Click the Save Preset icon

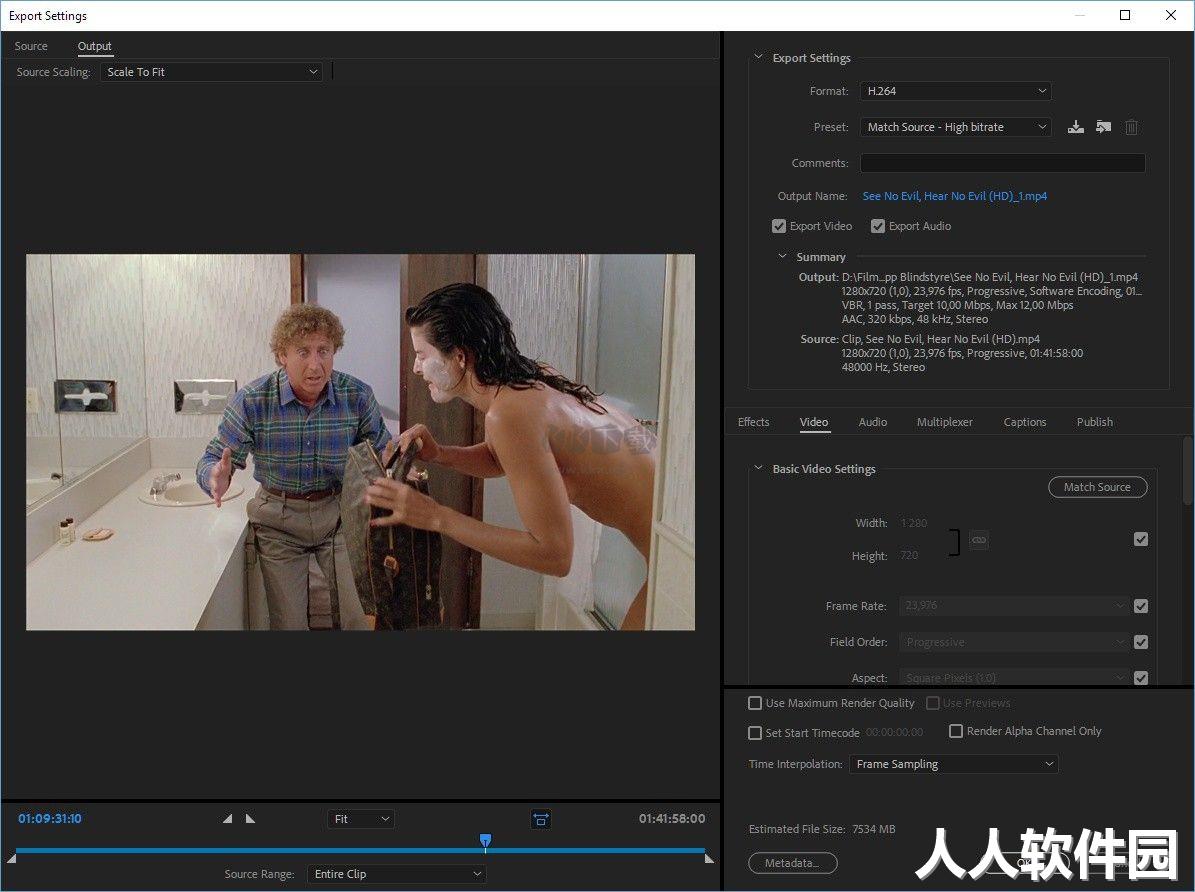point(1075,127)
